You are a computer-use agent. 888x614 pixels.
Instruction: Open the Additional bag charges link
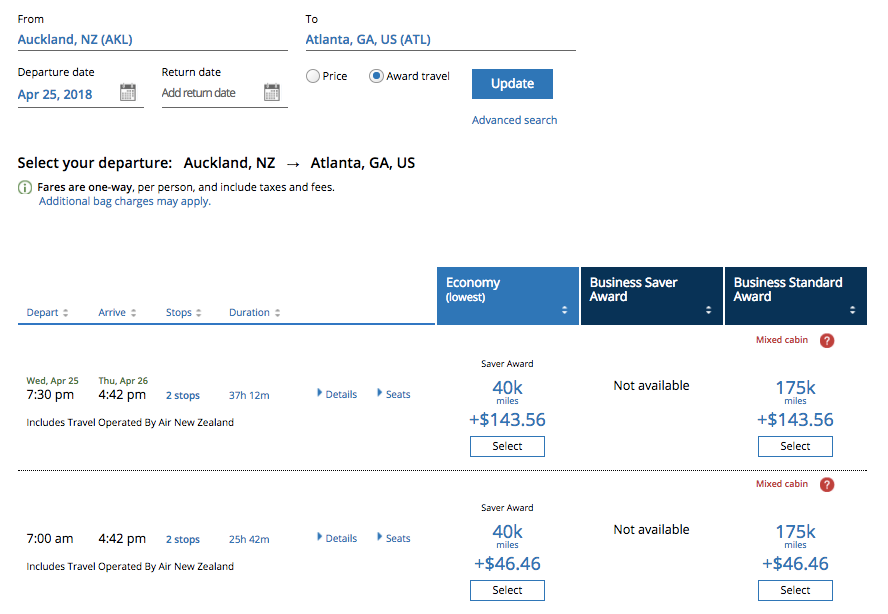pos(125,201)
